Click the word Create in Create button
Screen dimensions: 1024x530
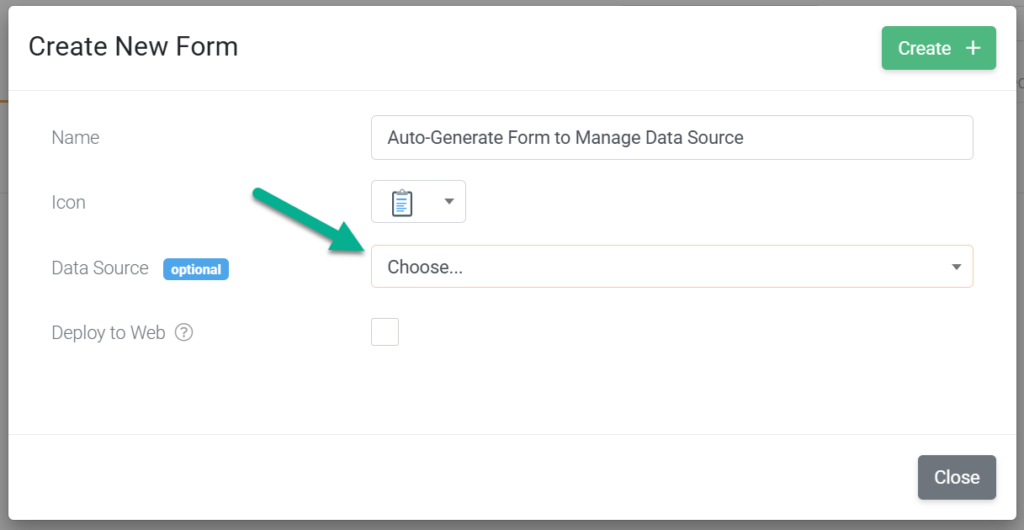924,48
